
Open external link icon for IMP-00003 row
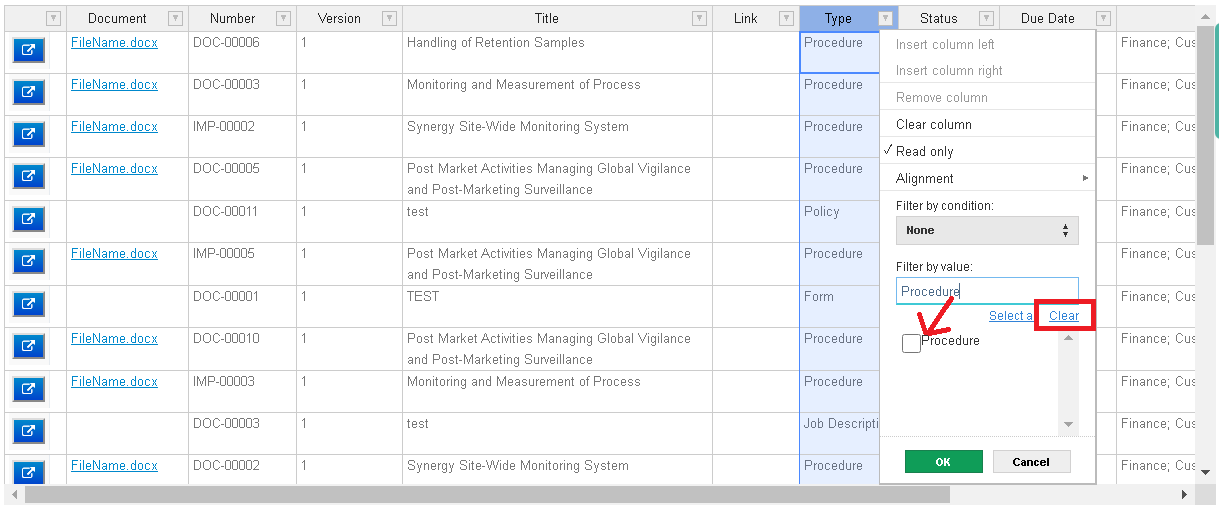pyautogui.click(x=29, y=390)
